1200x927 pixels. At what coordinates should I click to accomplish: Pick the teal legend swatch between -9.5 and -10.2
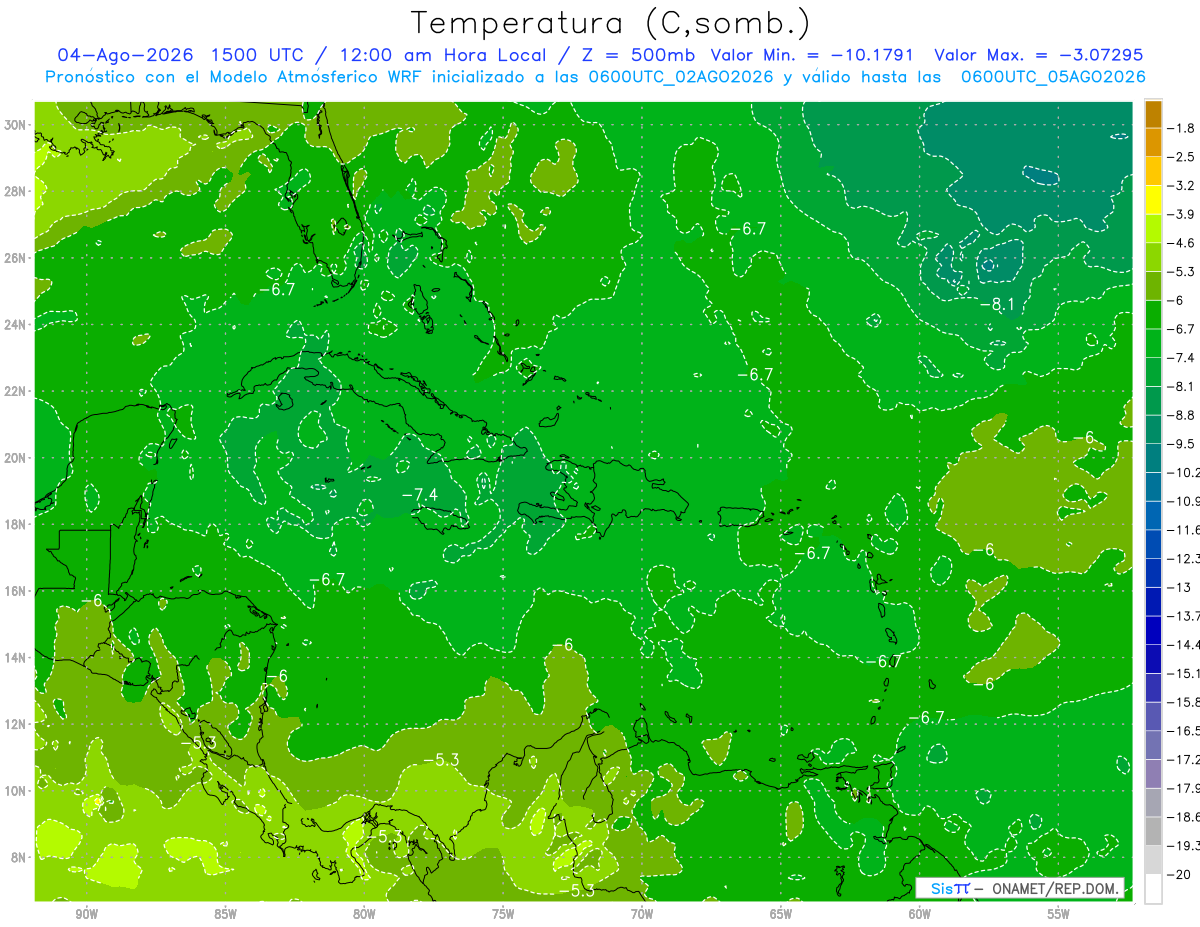(1153, 458)
